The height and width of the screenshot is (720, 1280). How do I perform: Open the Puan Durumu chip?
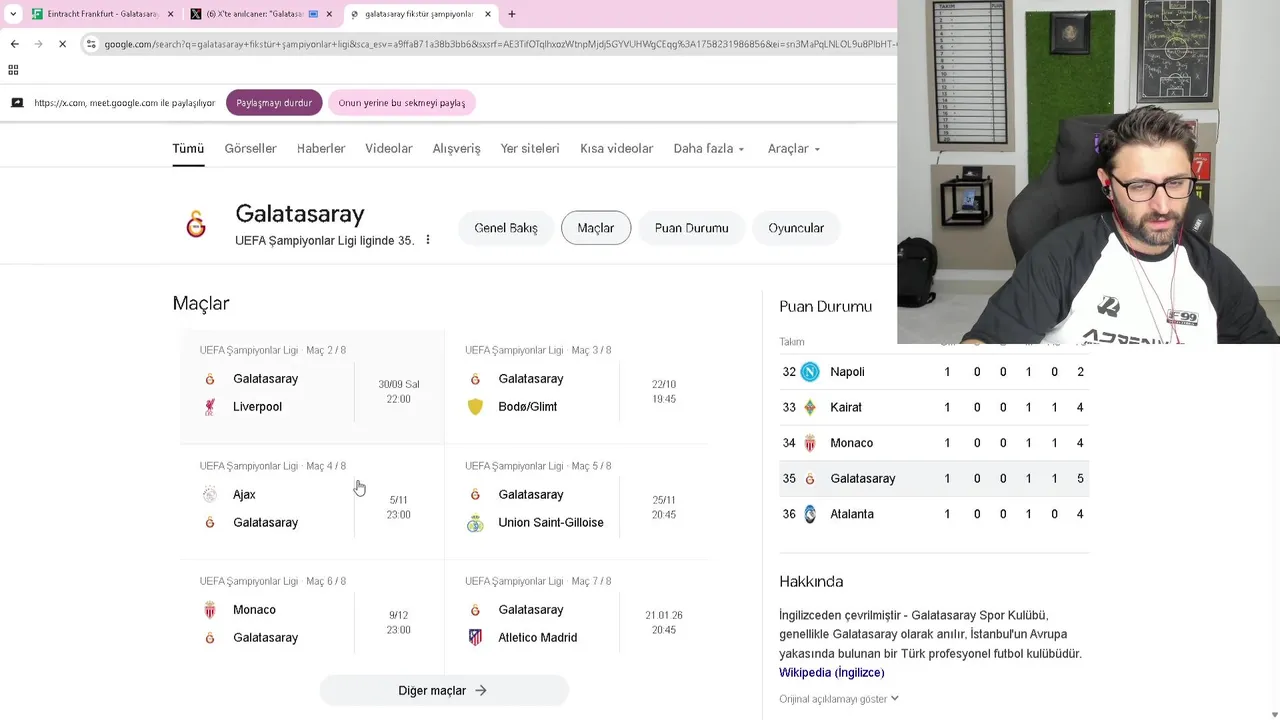tap(691, 228)
